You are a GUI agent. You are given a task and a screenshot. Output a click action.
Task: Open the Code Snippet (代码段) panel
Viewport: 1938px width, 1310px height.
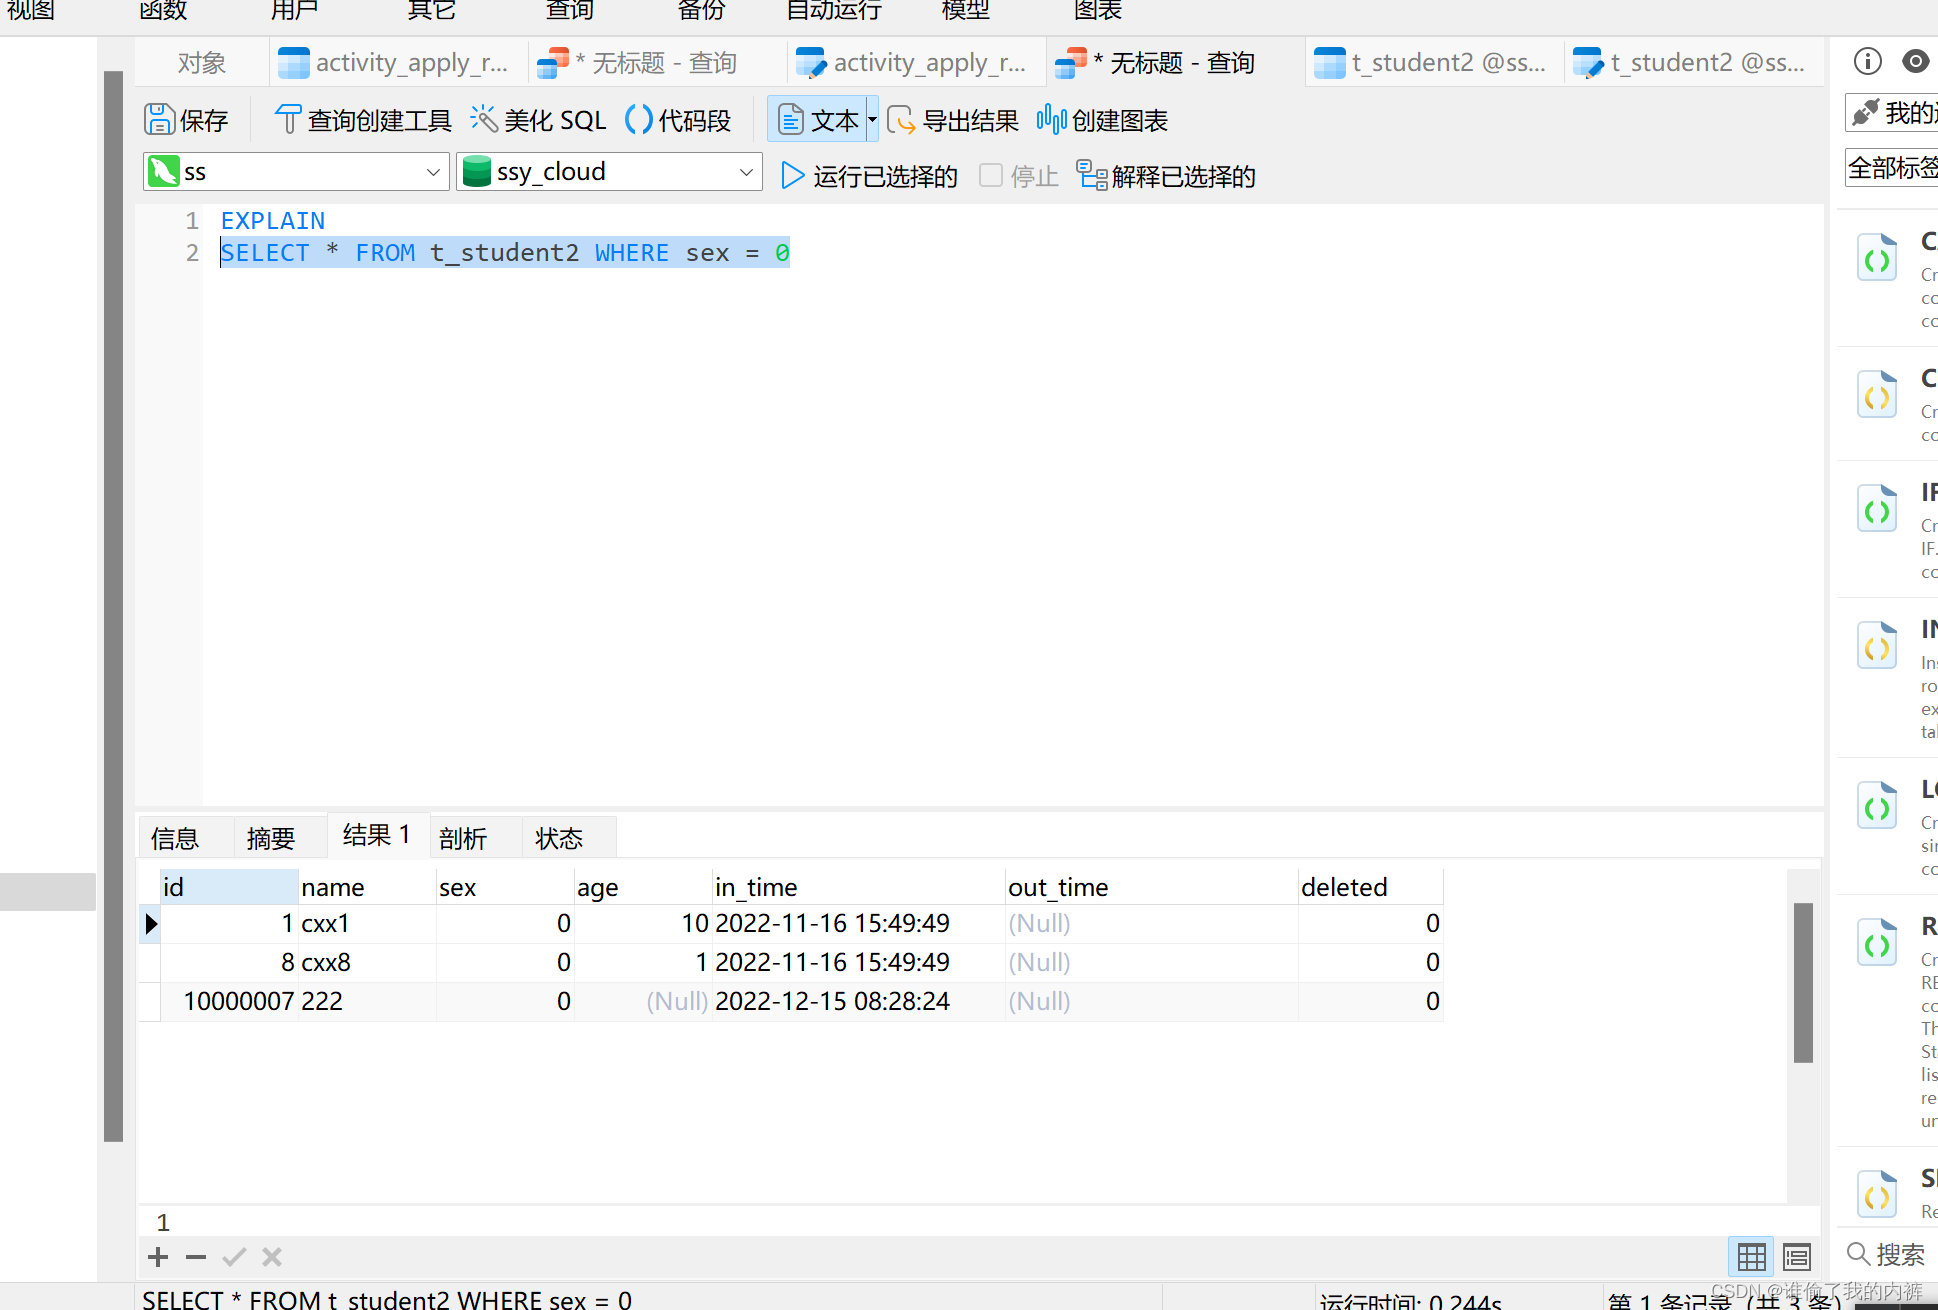[678, 120]
